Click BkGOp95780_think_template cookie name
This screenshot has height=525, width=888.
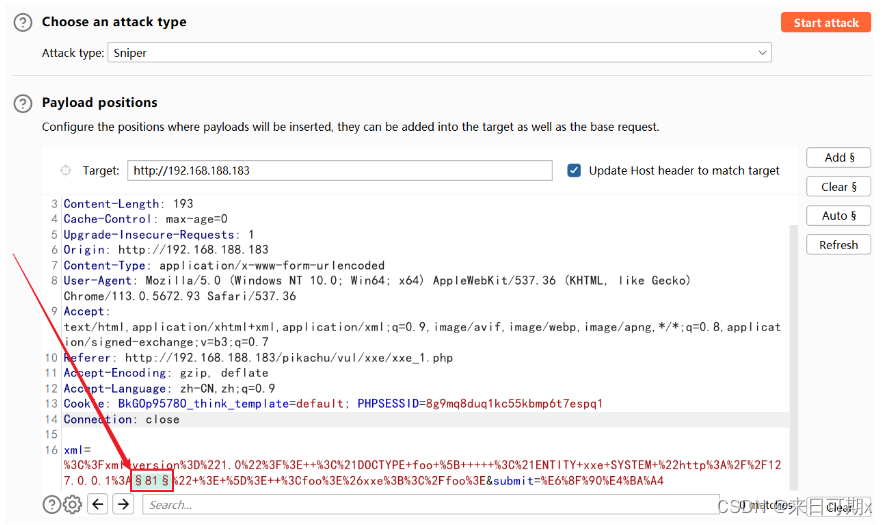pyautogui.click(x=203, y=404)
